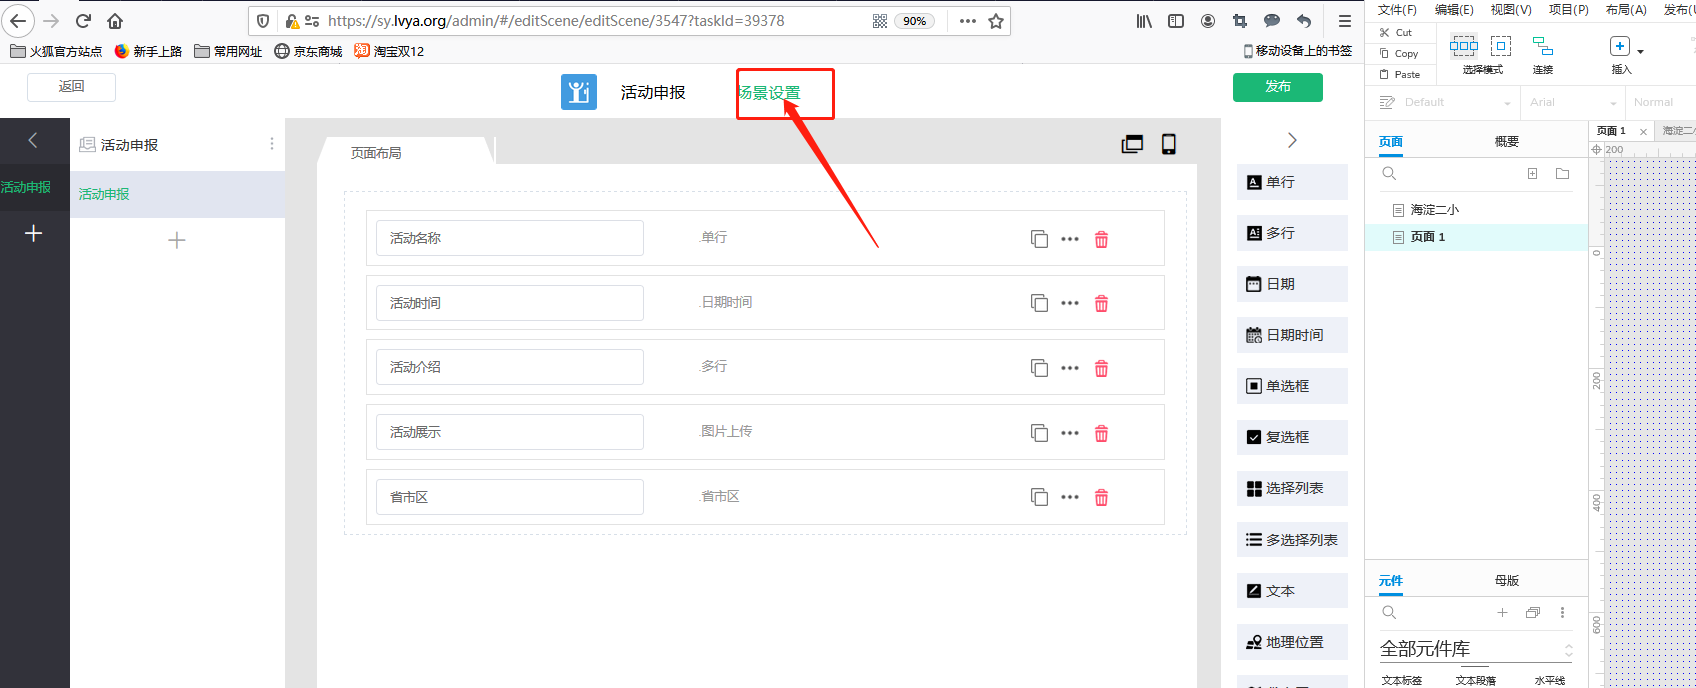Collapse the left dark sidebar arrow
Viewport: 1696px width, 688px height.
(33, 140)
